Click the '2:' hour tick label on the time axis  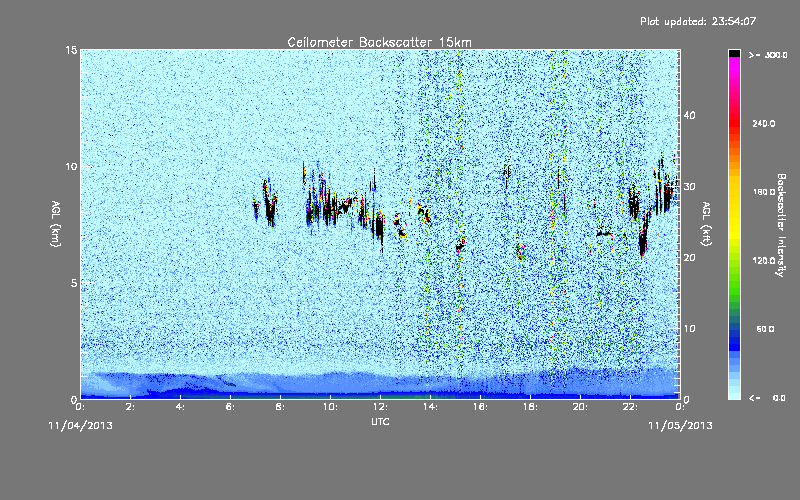tap(130, 407)
